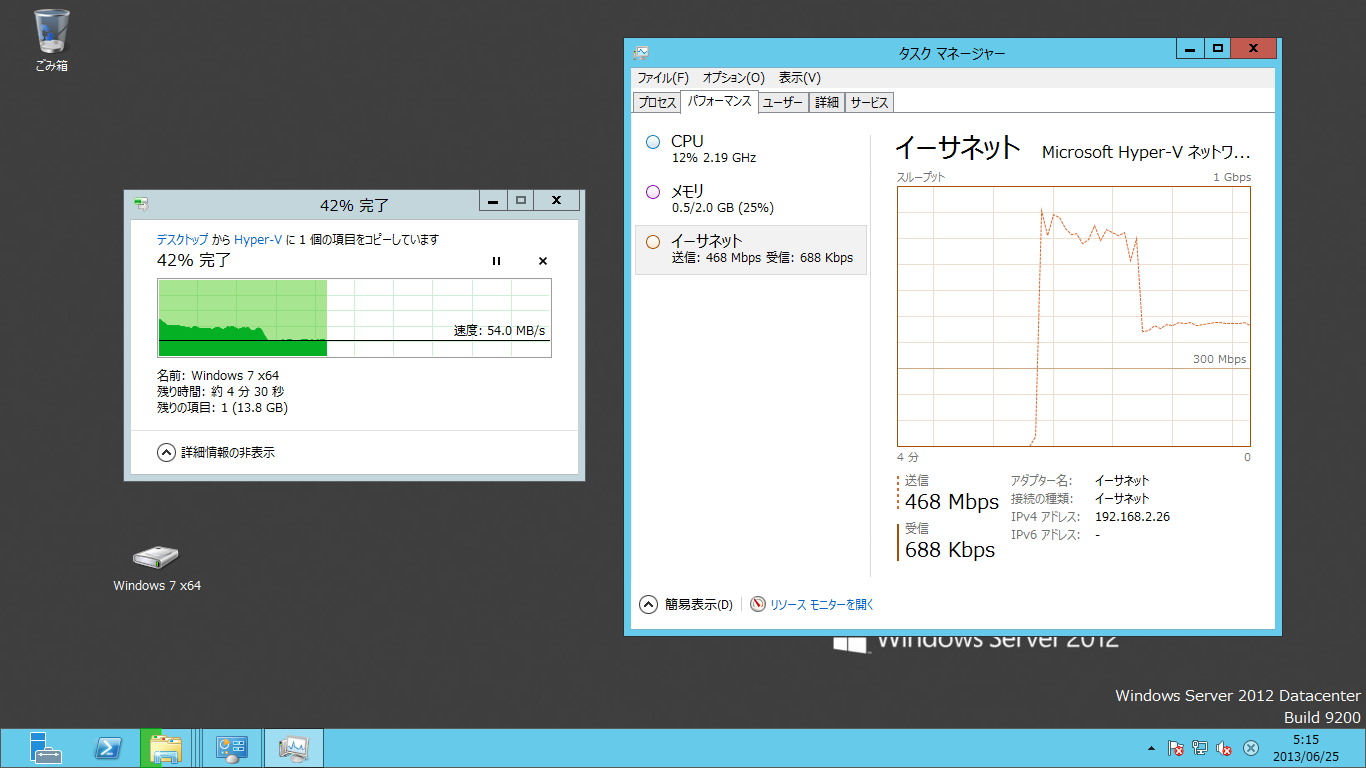Click the copy dialog title bar icon

(x=141, y=204)
